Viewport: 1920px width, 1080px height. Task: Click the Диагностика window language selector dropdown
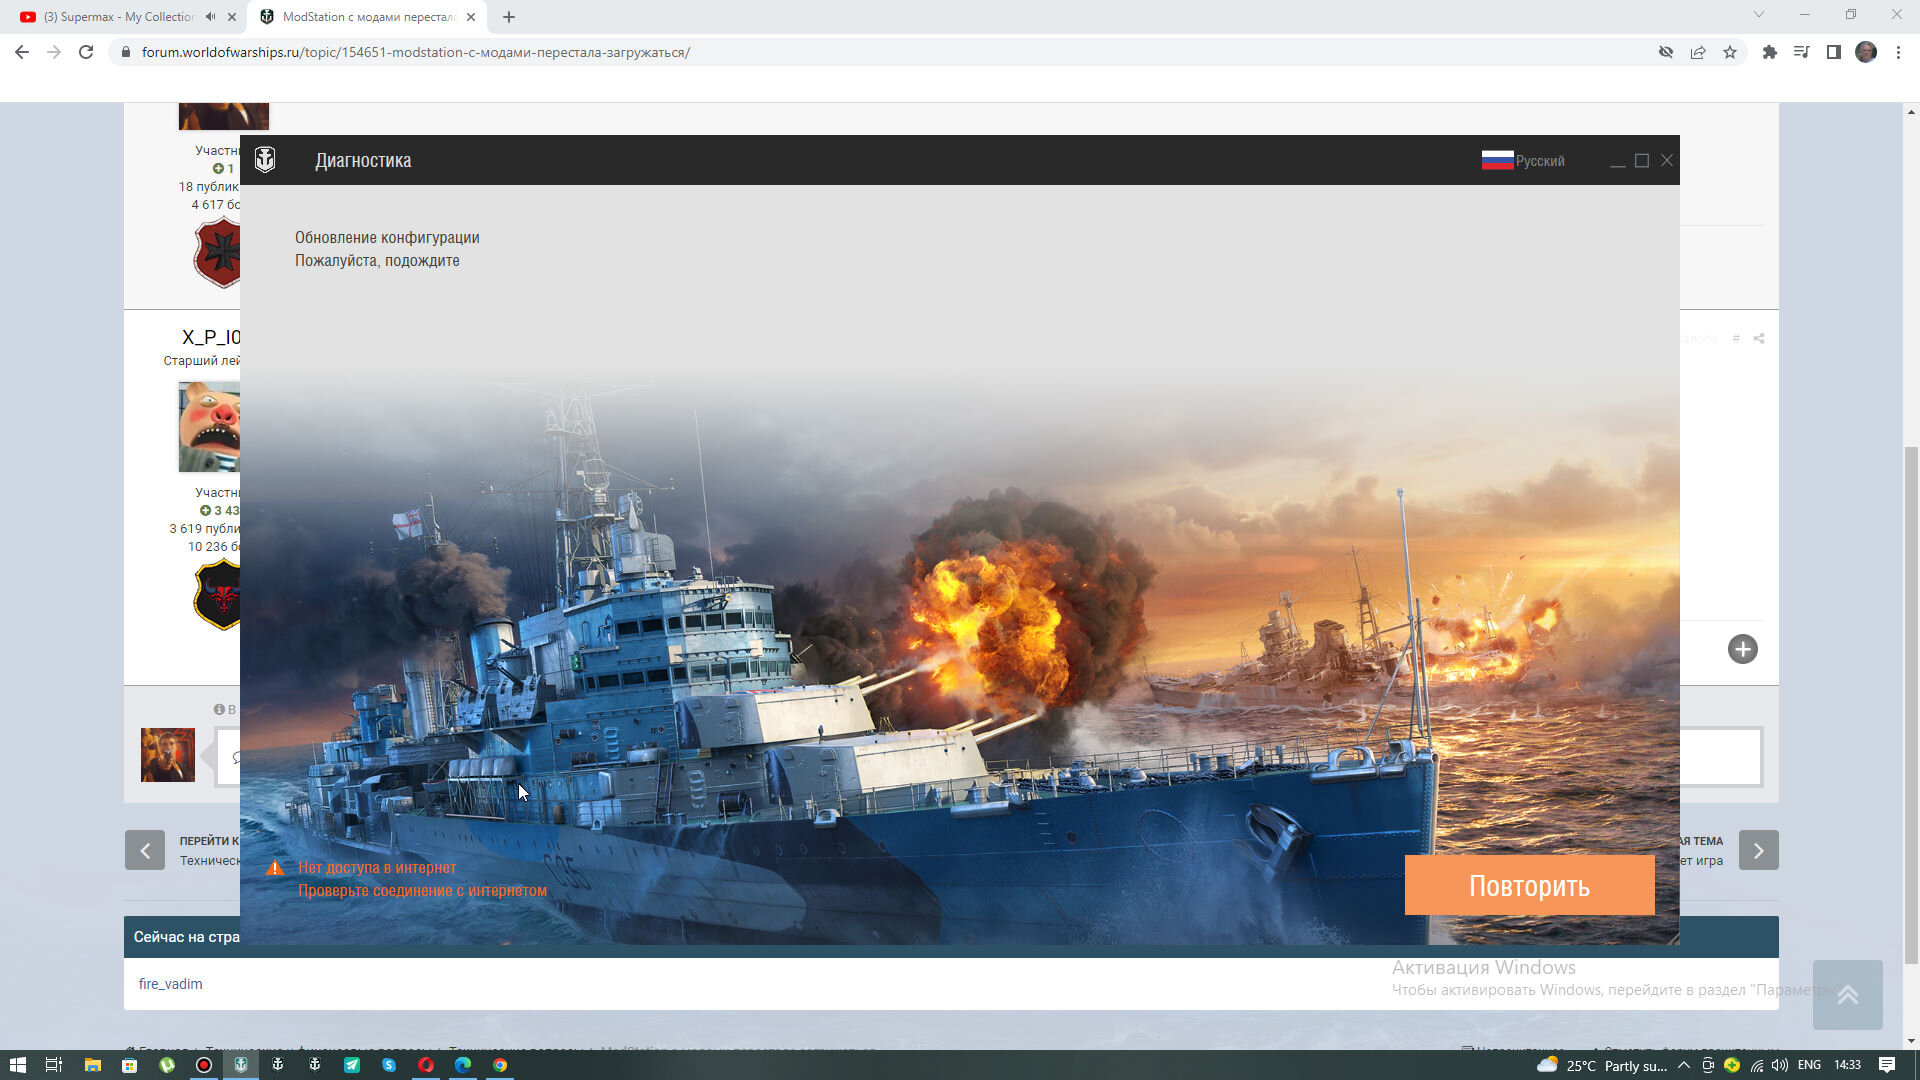[x=1523, y=160]
